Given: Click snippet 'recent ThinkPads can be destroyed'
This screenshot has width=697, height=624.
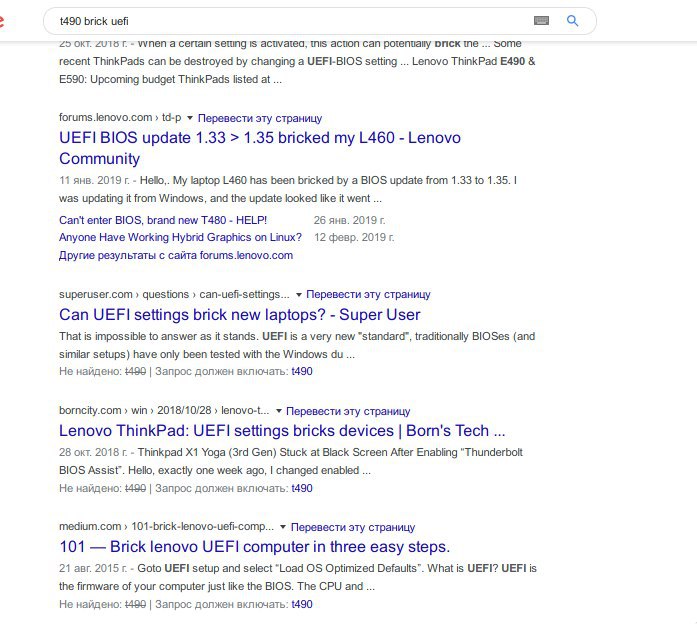Looking at the screenshot, I should [x=297, y=61].
